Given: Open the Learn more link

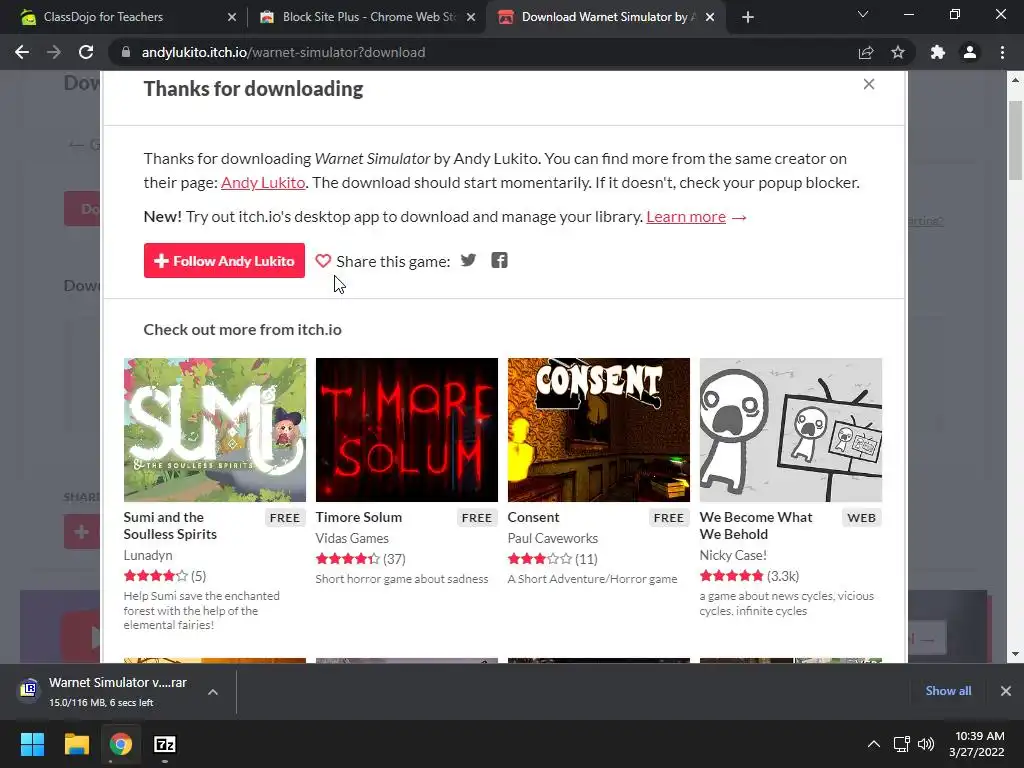Looking at the screenshot, I should tap(686, 217).
